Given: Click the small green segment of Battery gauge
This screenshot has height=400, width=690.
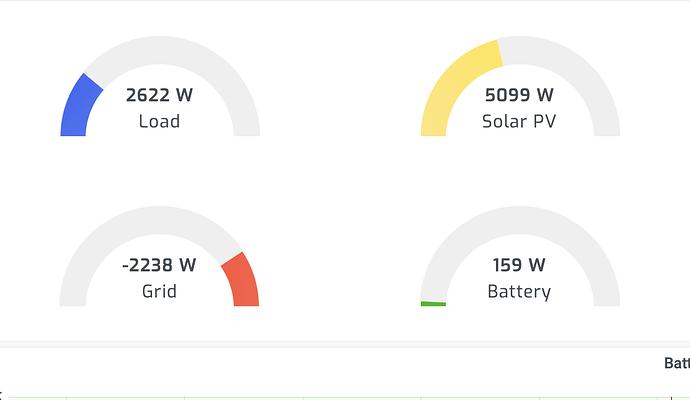Looking at the screenshot, I should pyautogui.click(x=433, y=304).
